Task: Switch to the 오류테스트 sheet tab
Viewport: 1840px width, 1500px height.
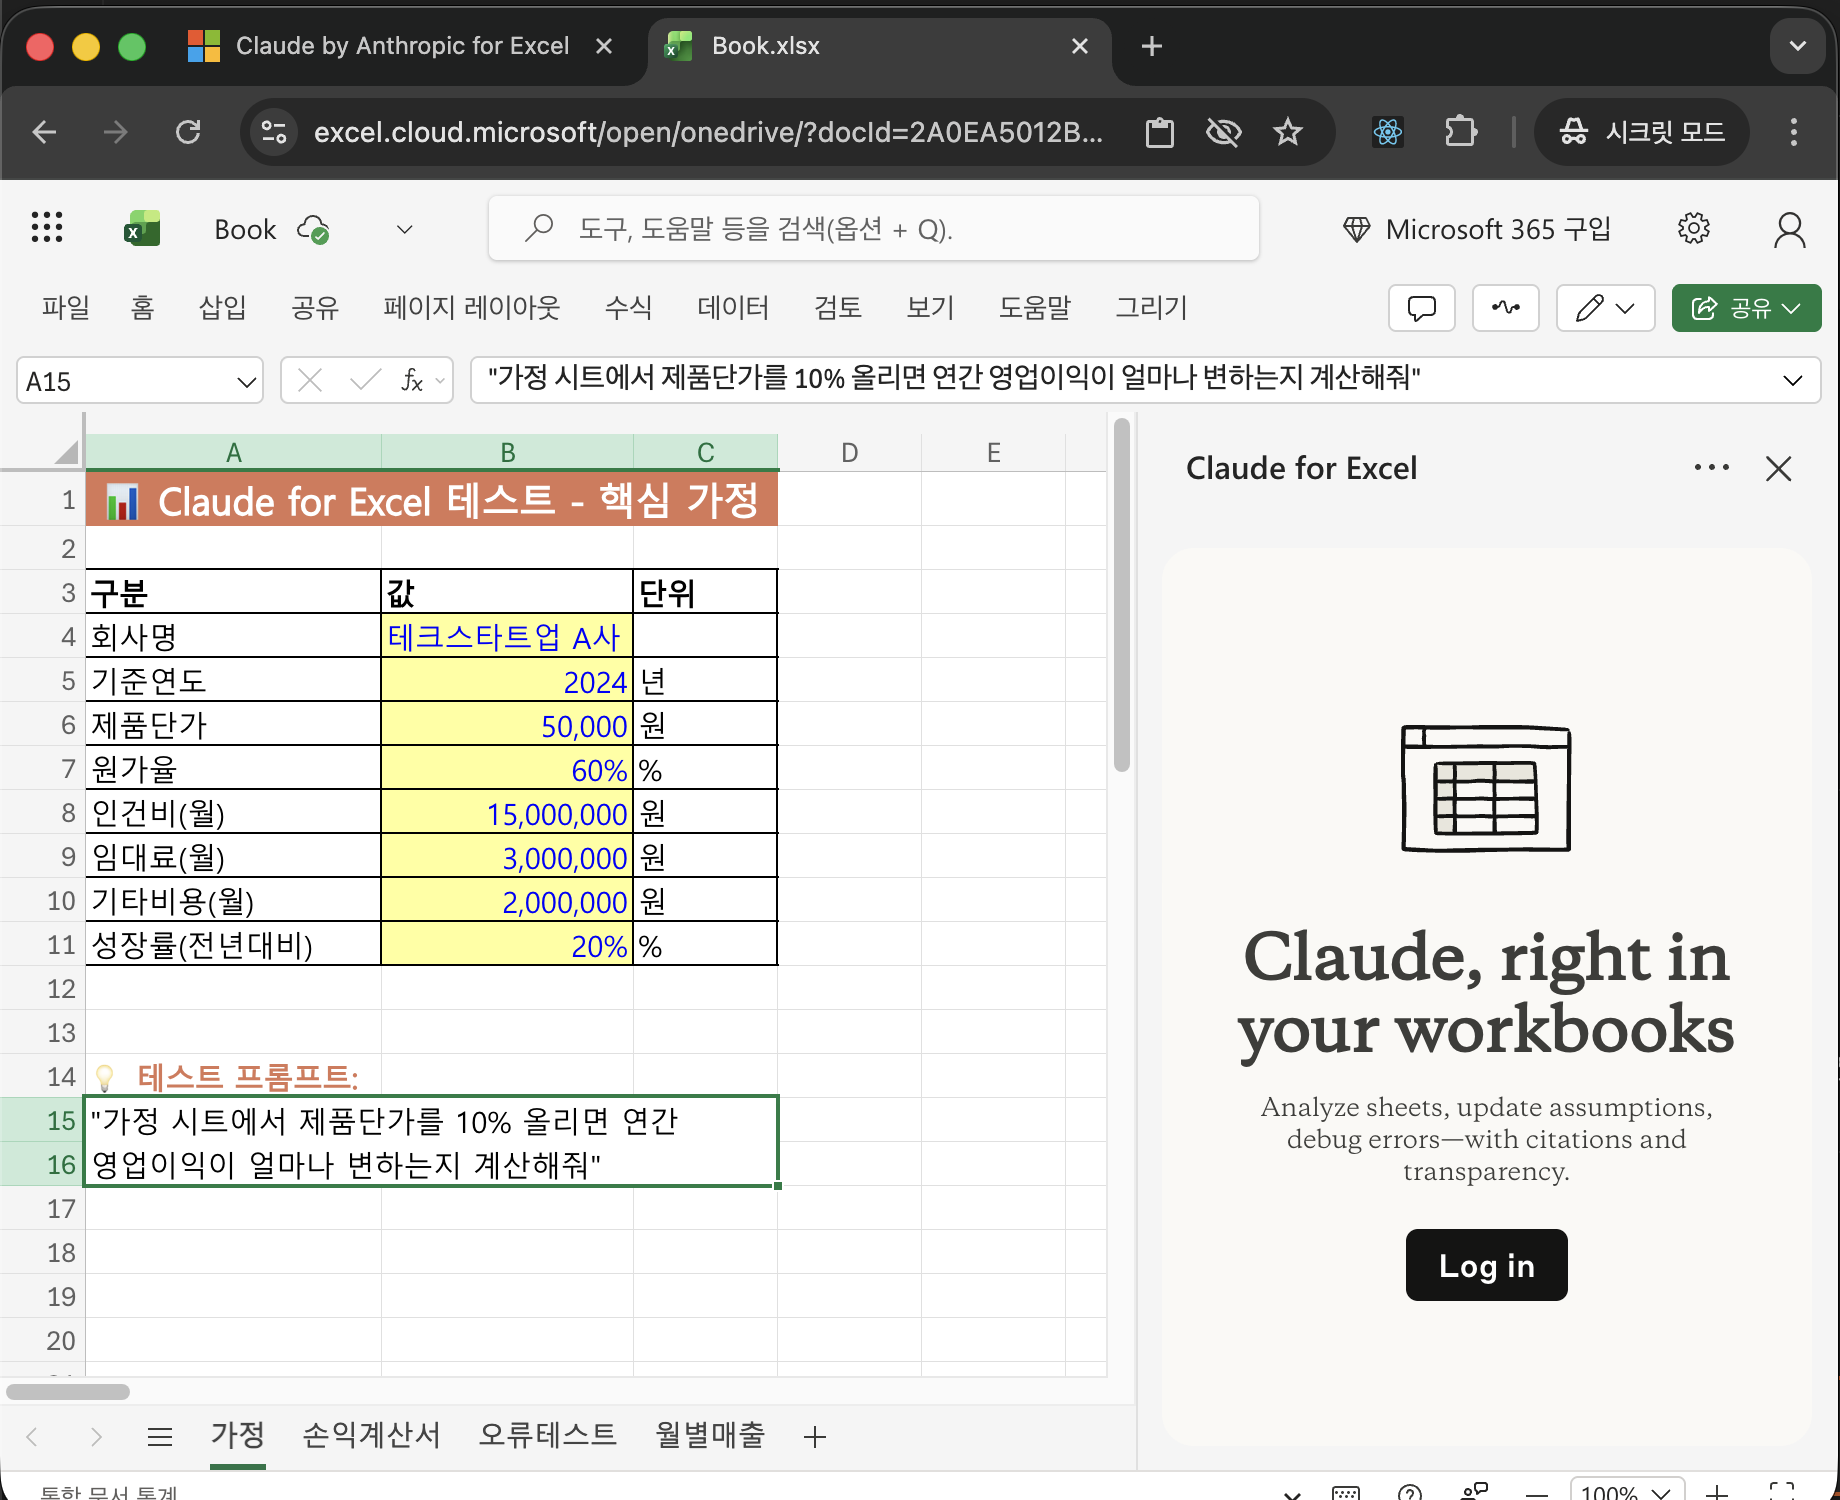Action: (548, 1435)
